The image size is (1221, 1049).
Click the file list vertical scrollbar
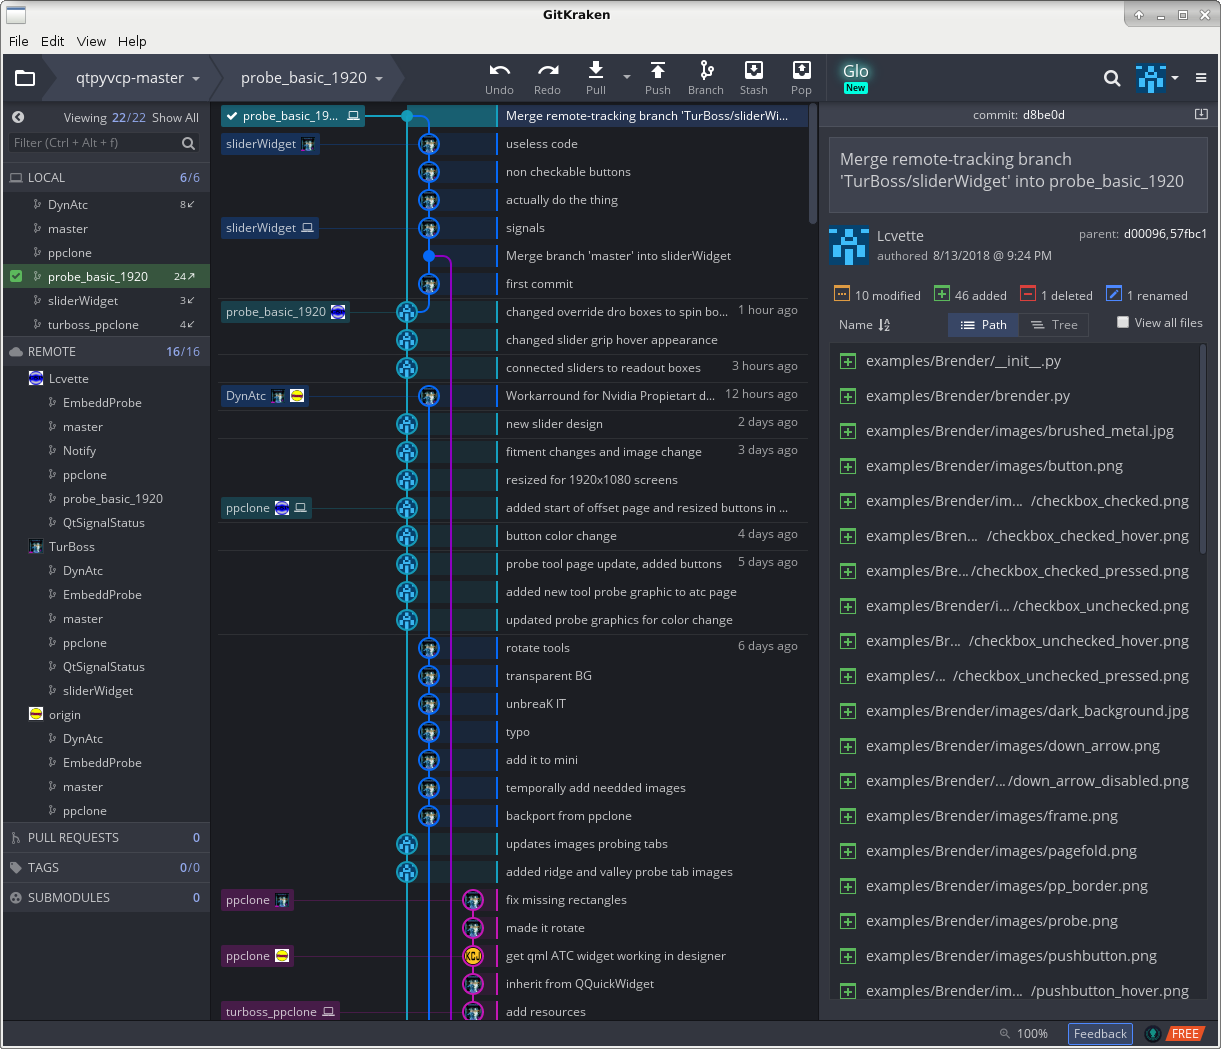pos(1202,448)
